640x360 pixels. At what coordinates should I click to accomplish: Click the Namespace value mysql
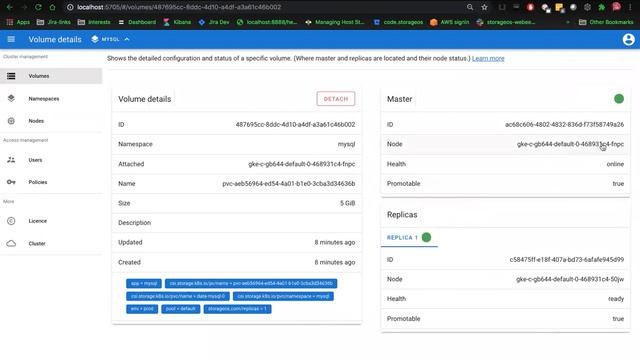coord(346,144)
